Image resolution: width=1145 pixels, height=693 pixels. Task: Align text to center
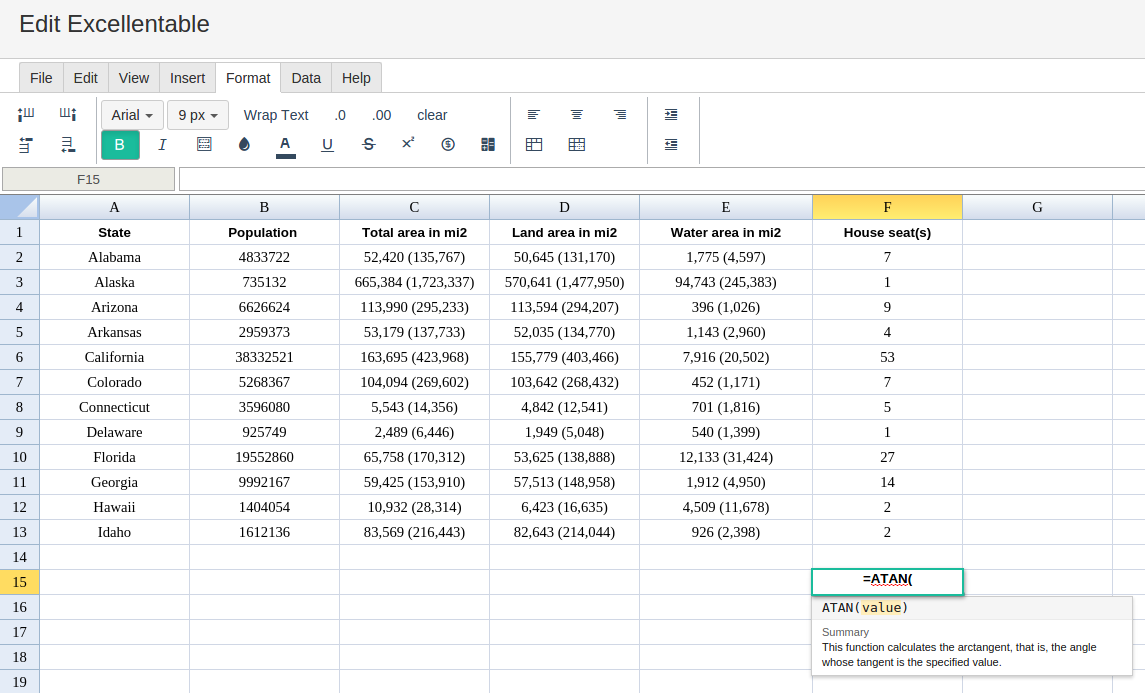tap(577, 115)
